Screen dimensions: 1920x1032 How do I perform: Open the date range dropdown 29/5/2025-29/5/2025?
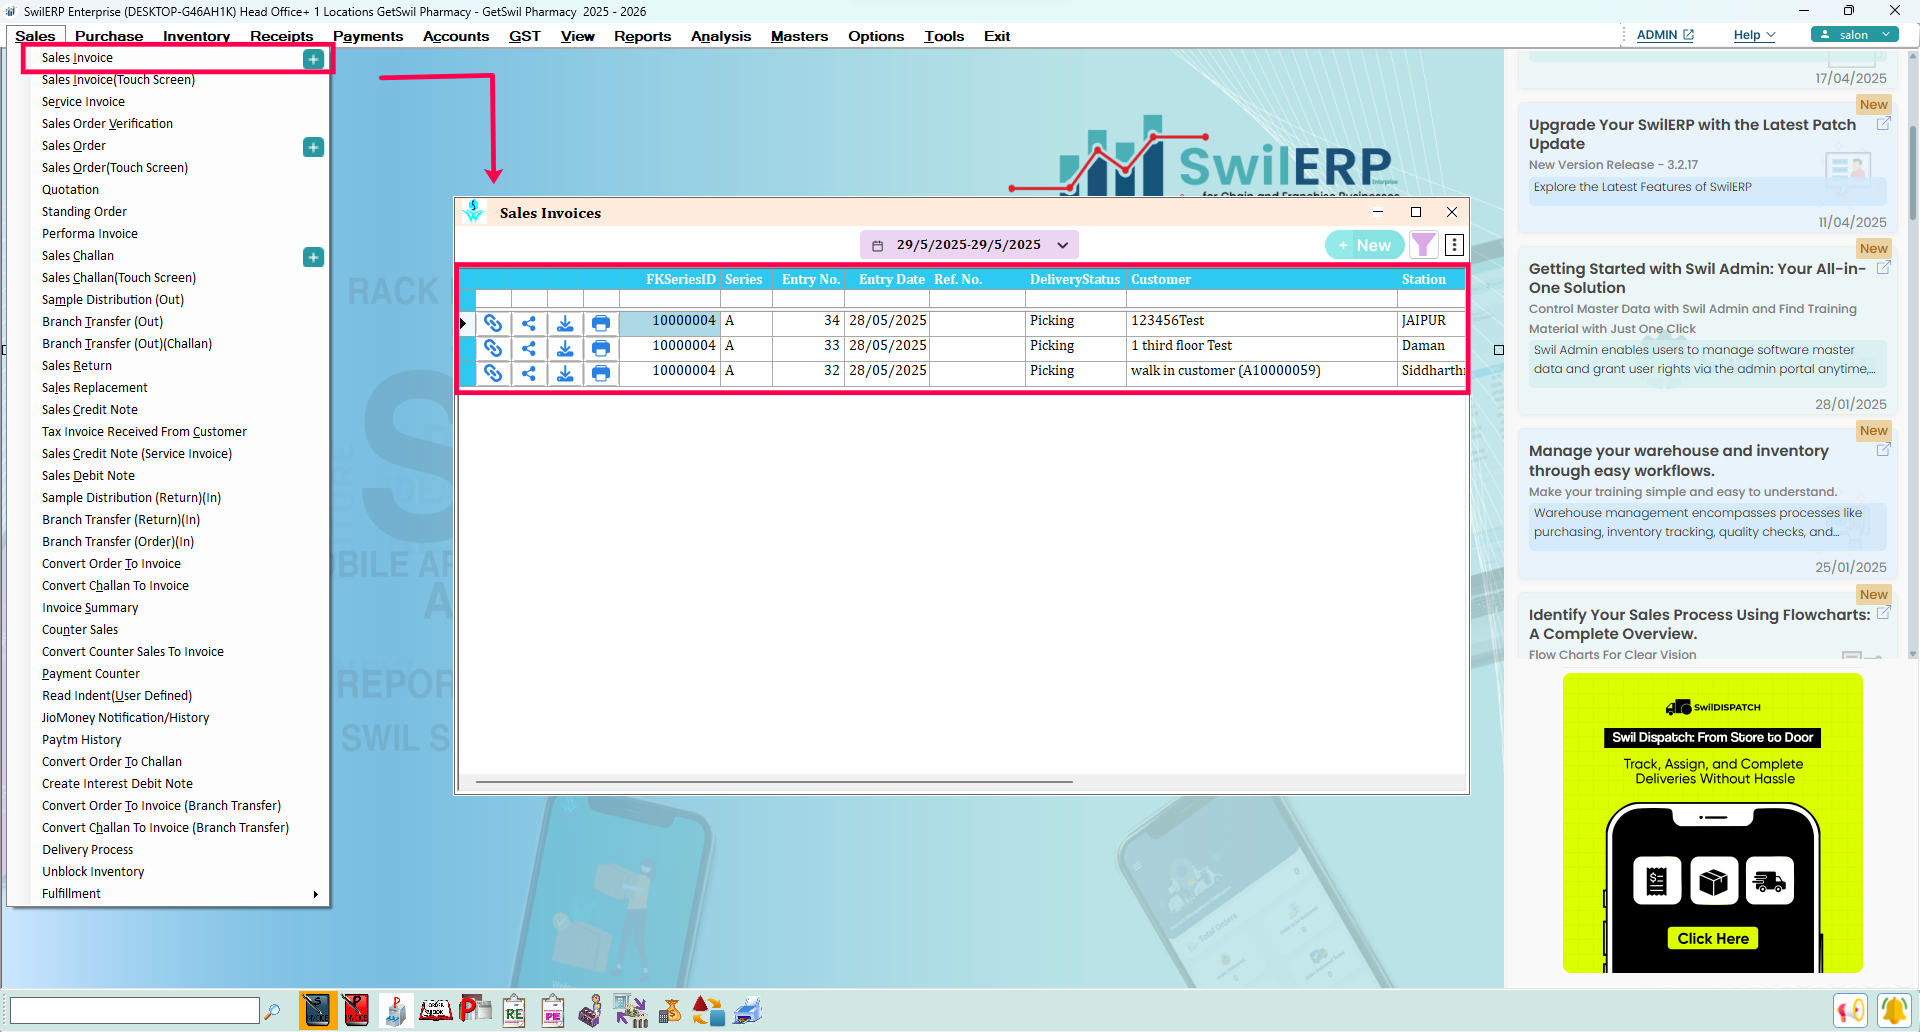click(969, 245)
